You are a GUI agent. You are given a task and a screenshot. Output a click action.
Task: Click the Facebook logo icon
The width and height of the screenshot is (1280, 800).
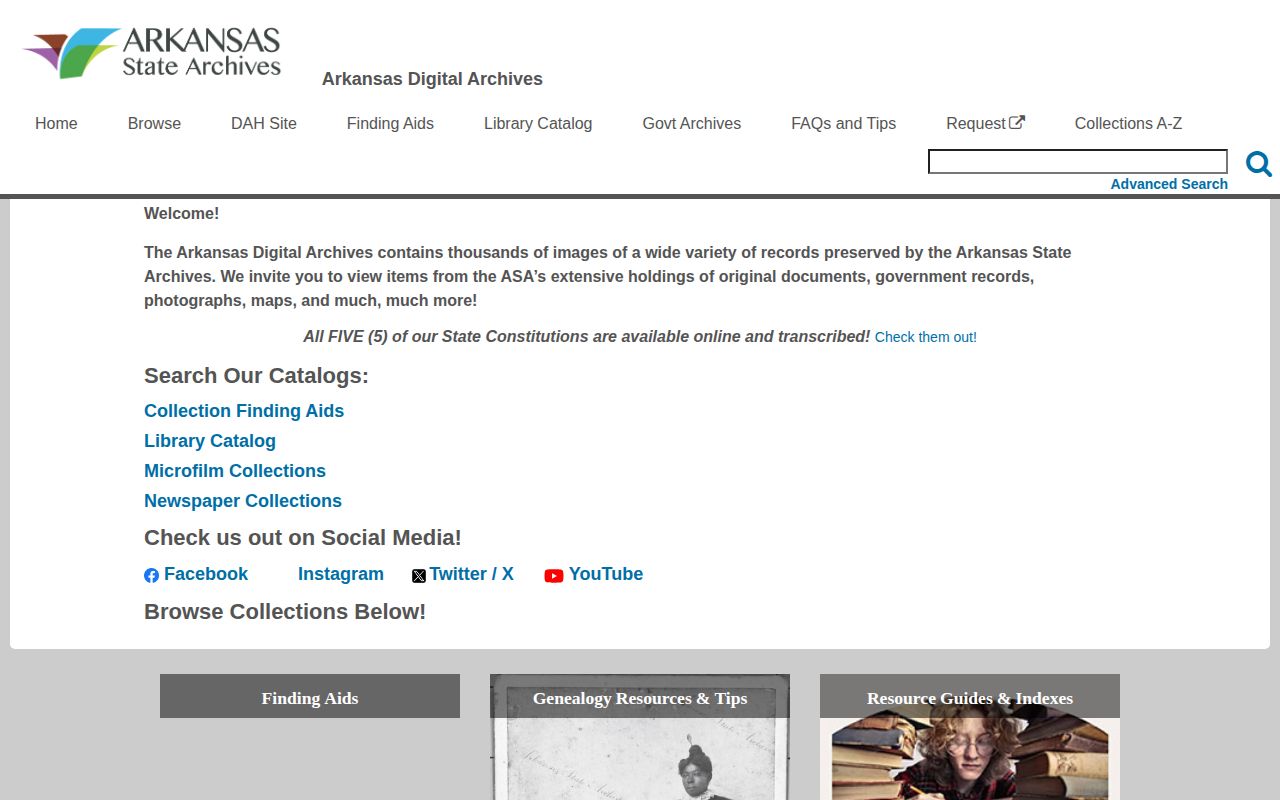click(151, 575)
